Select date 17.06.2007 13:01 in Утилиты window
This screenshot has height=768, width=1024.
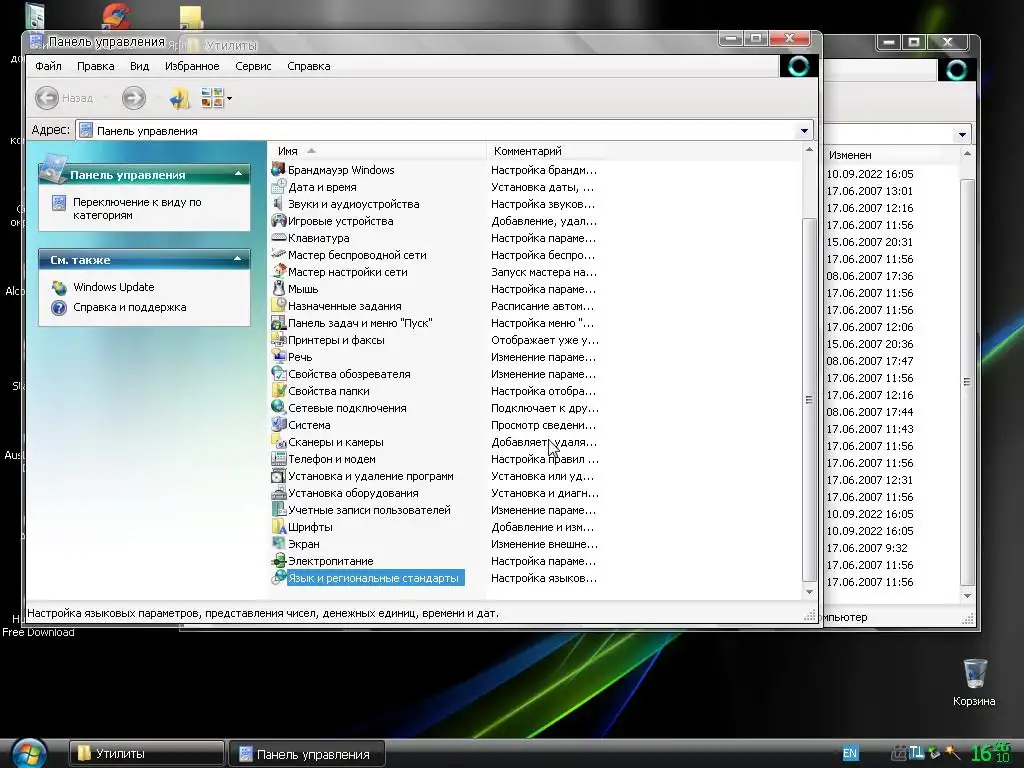pyautogui.click(x=869, y=191)
